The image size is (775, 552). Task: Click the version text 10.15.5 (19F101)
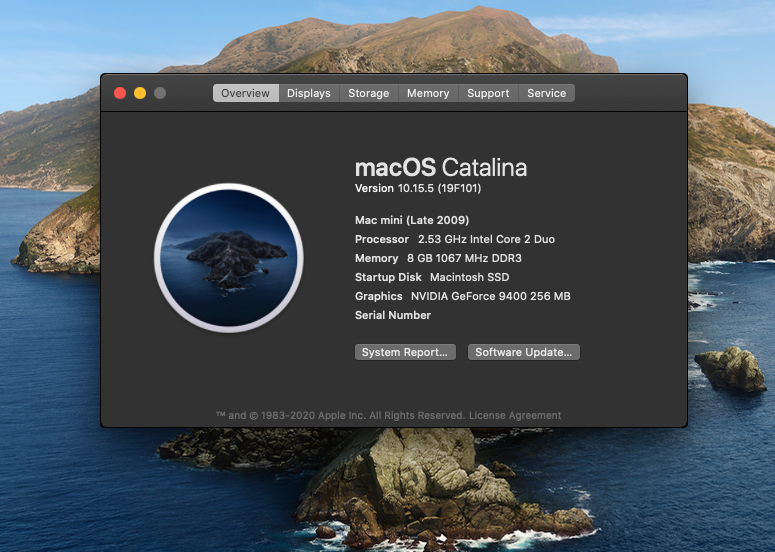pyautogui.click(x=439, y=188)
